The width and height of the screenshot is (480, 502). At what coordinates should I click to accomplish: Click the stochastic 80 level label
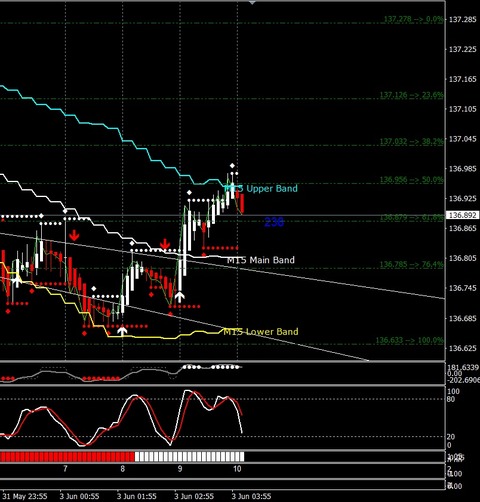click(x=451, y=399)
